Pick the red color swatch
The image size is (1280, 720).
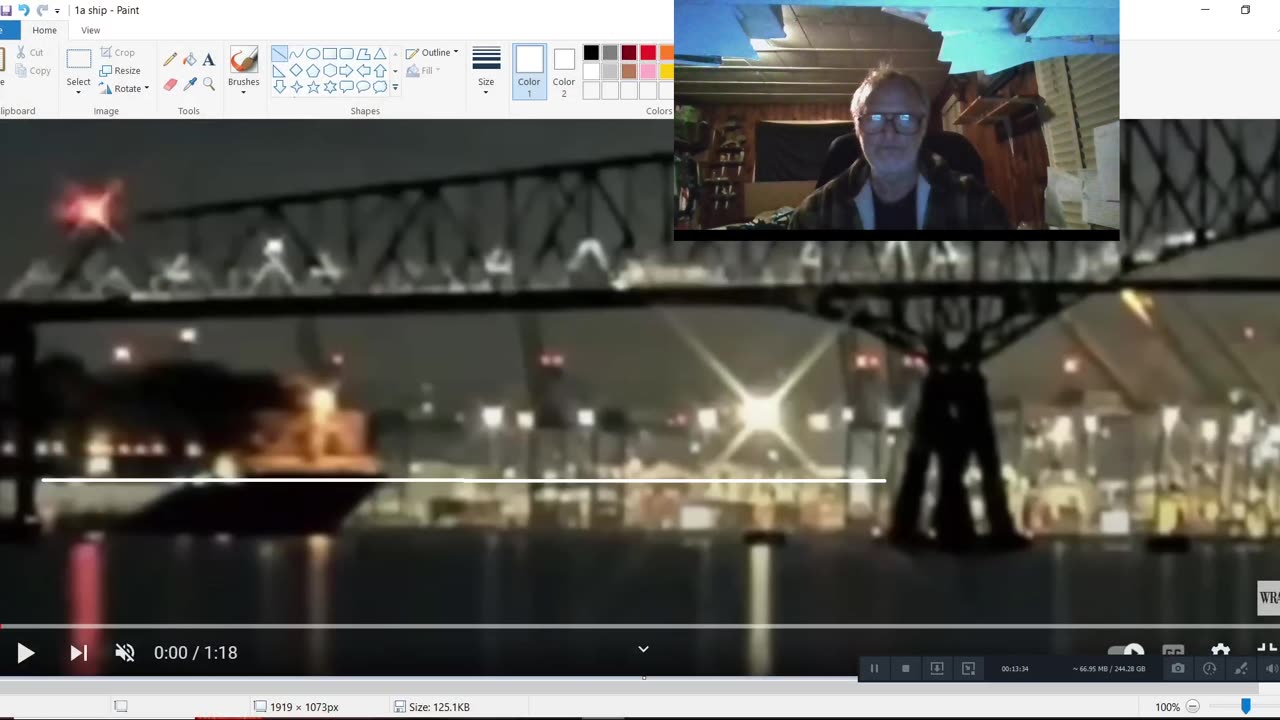[x=648, y=53]
